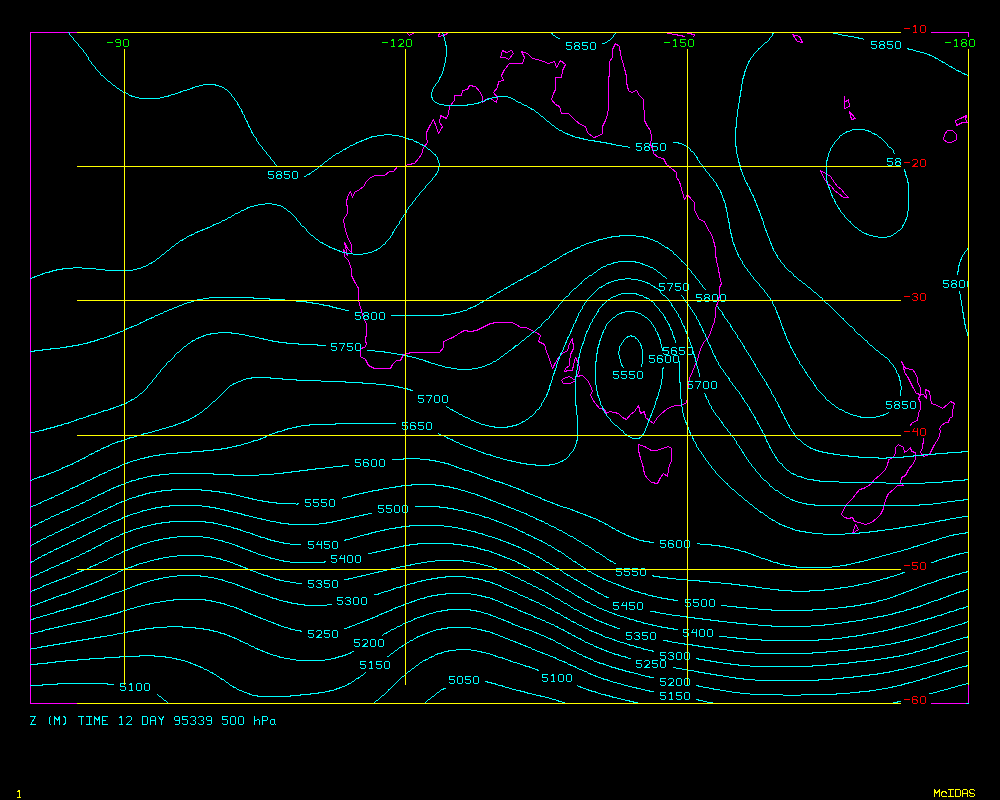Select the red -60 latitude label
Image resolution: width=1000 pixels, height=800 pixels.
click(914, 700)
